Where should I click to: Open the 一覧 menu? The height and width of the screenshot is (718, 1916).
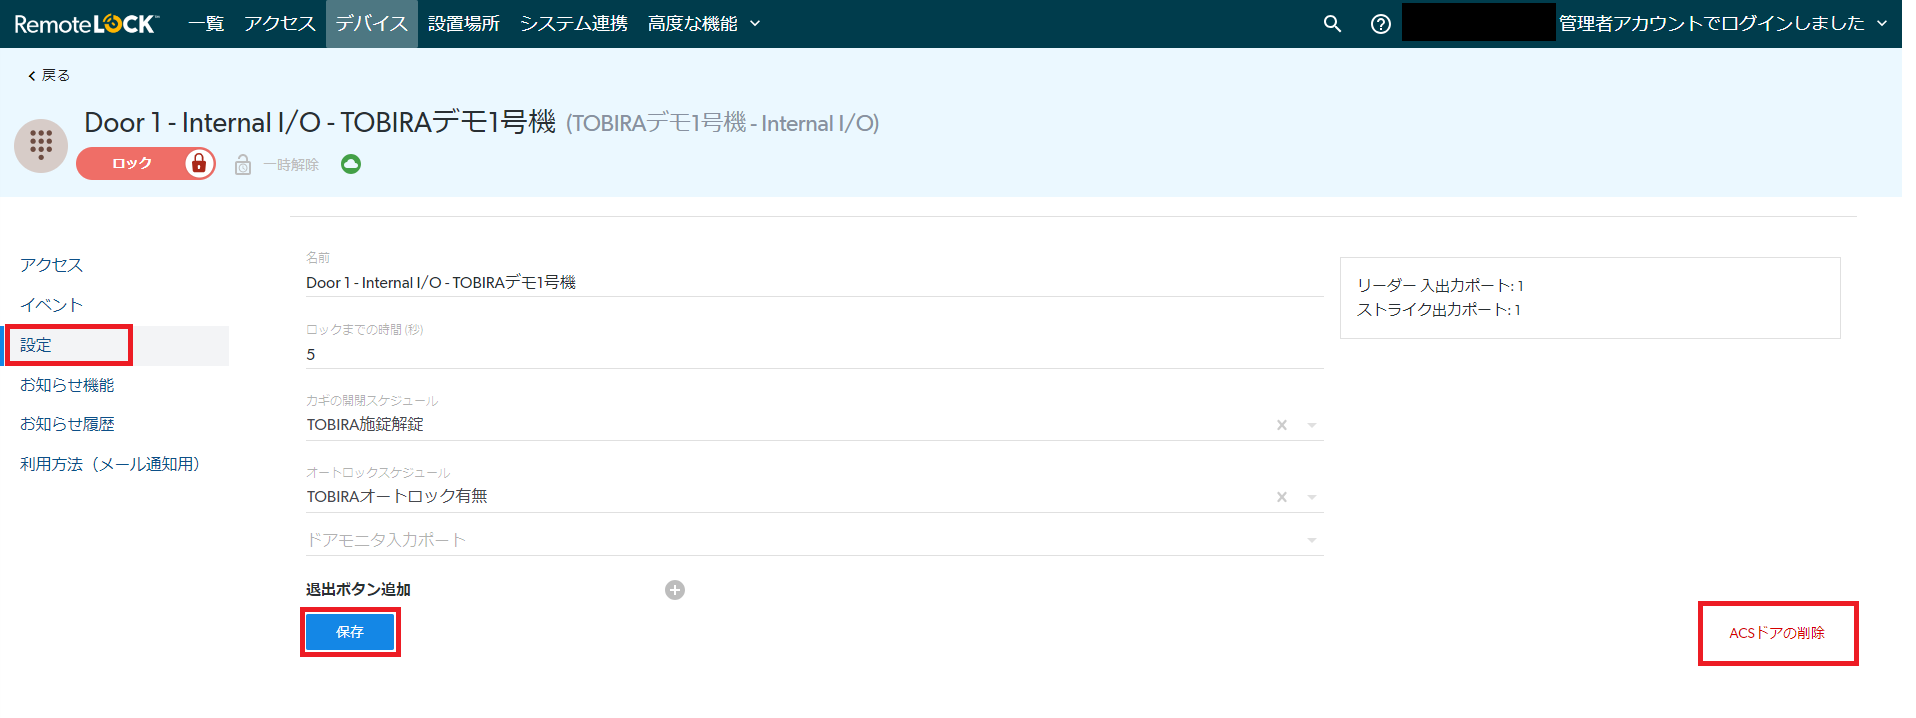tap(206, 24)
